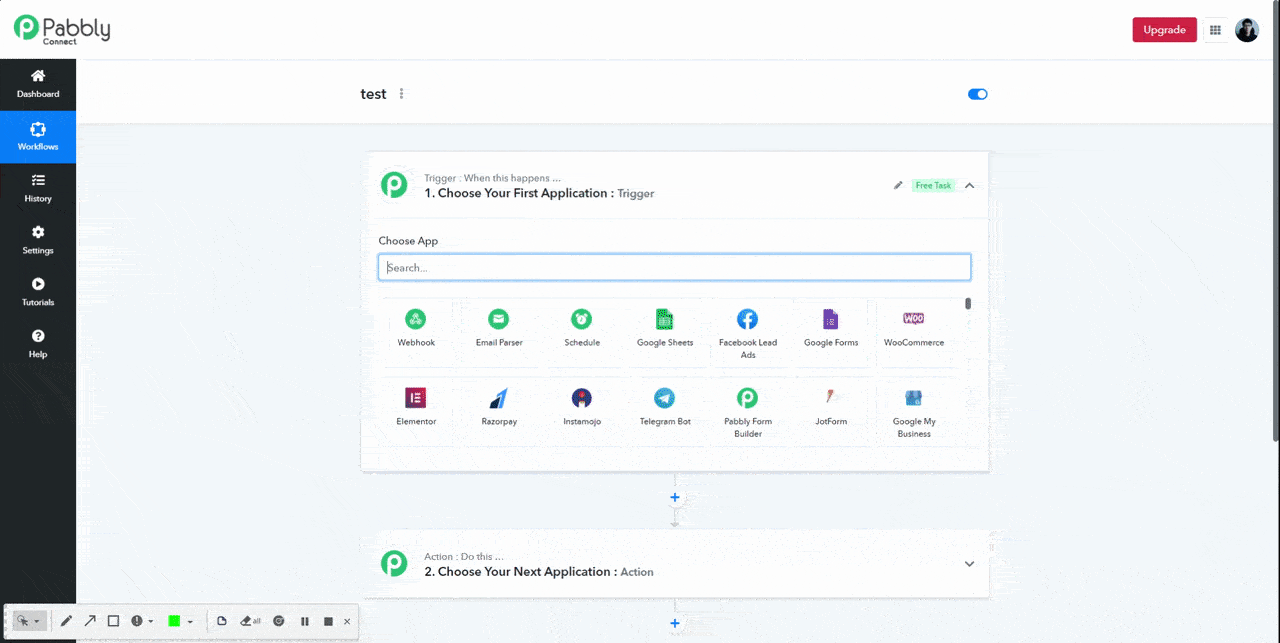Select Facebook Lead Ads app
1280x643 pixels.
[x=748, y=334]
